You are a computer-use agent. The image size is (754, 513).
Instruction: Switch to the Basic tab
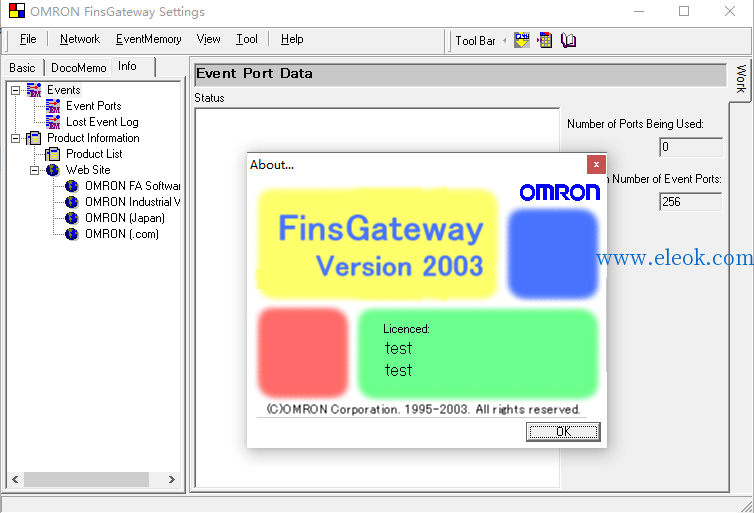tap(22, 68)
